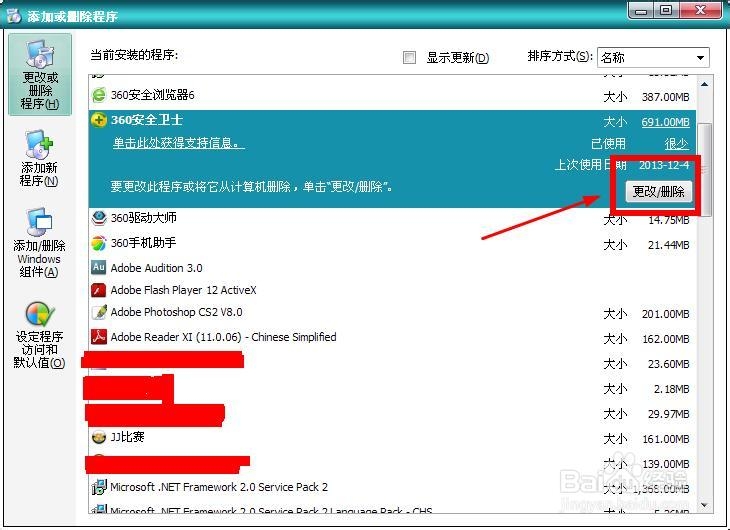This screenshot has width=730, height=530.
Task: Click the 201.00MB size value
Action: (665, 314)
